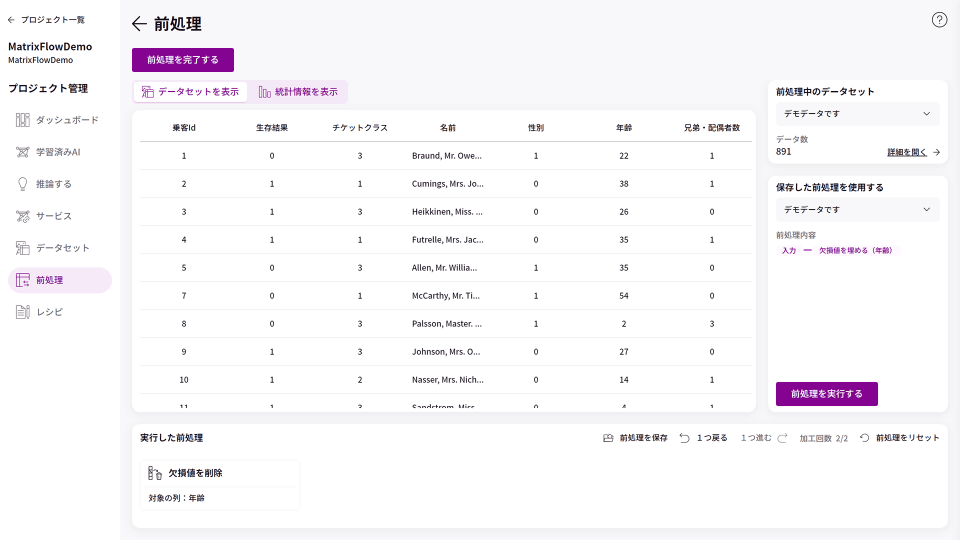Click the 欠損値を削除 step icon
This screenshot has height=540, width=960.
coord(155,473)
